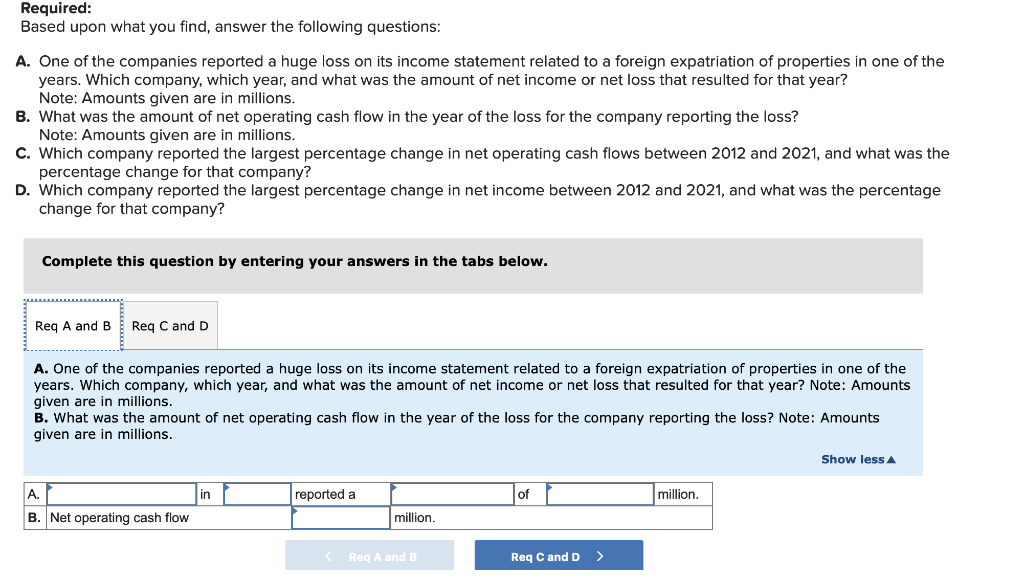Select the Req A and B tab

point(72,325)
